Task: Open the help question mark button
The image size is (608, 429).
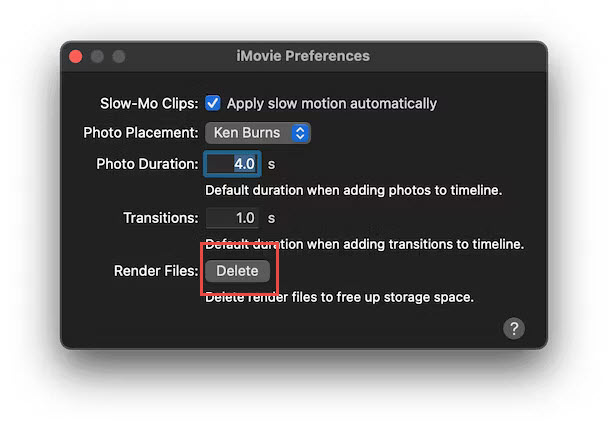Action: tap(514, 328)
